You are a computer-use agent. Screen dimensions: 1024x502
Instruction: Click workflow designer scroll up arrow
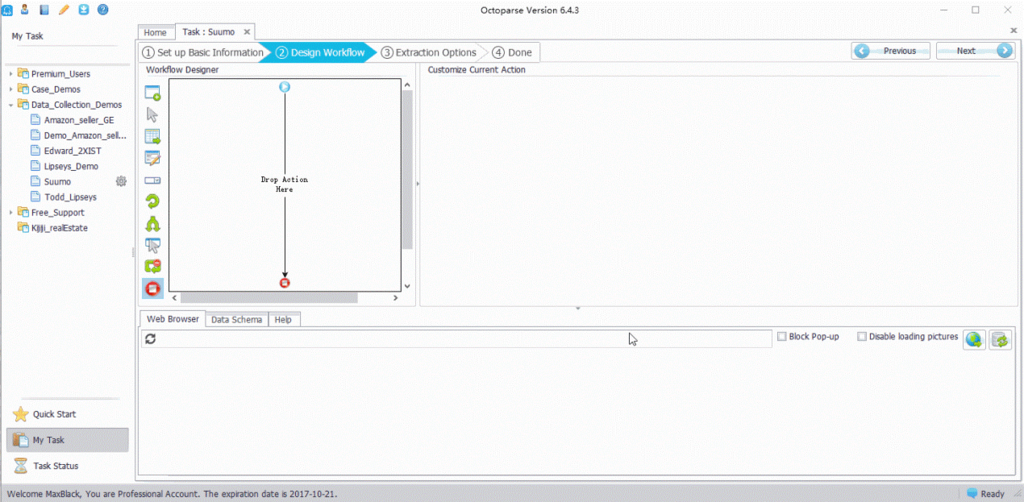pyautogui.click(x=408, y=85)
